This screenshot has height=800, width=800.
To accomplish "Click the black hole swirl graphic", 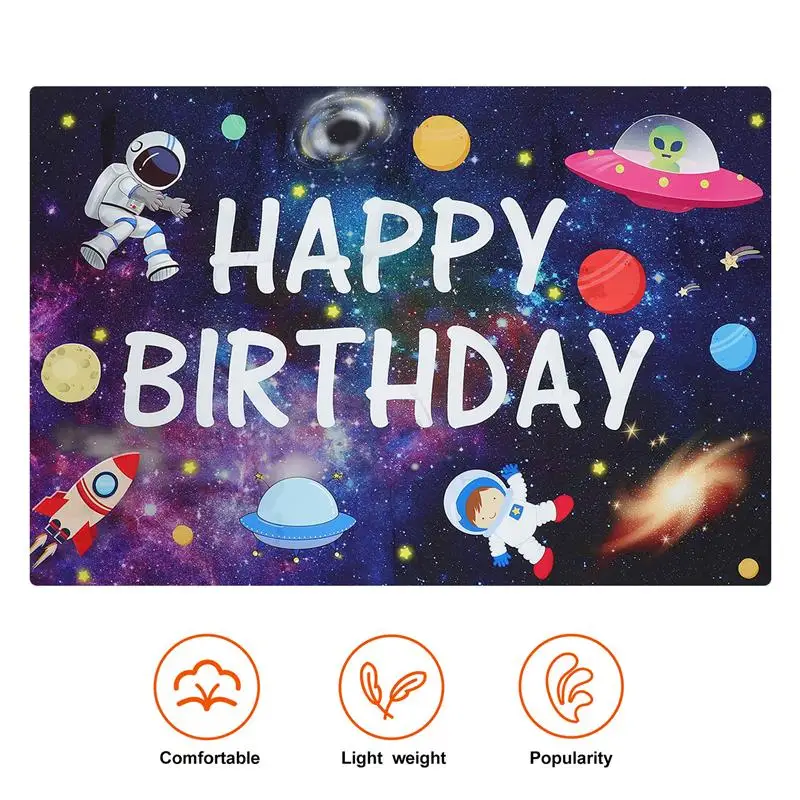I will [345, 129].
